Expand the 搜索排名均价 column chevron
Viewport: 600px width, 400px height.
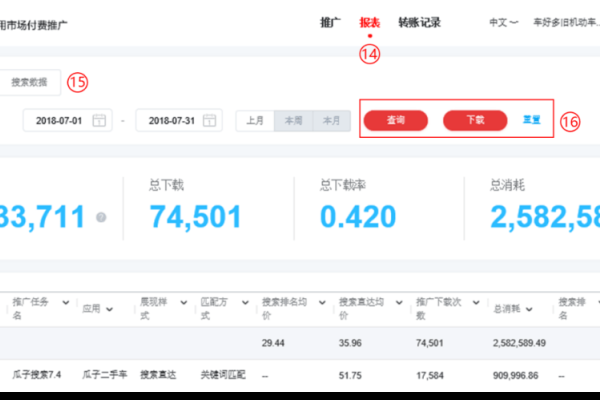pyautogui.click(x=322, y=303)
